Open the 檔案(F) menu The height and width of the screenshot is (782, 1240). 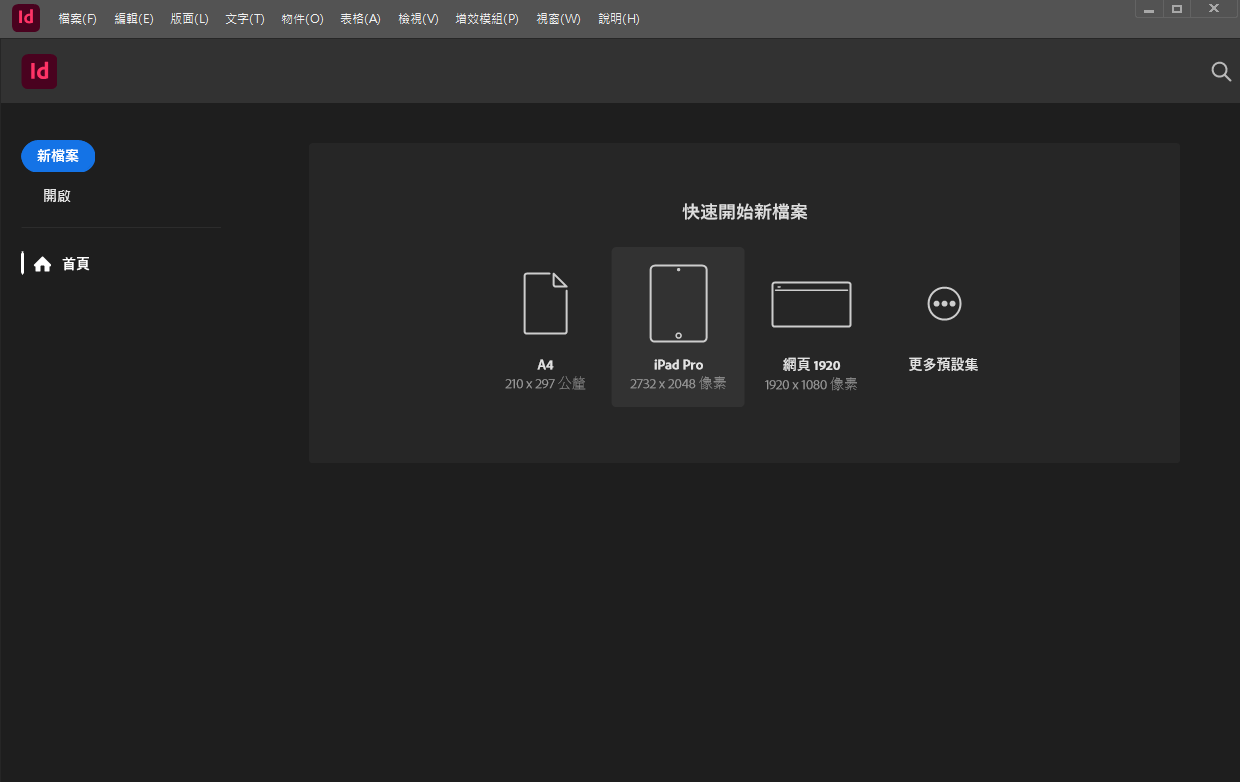pyautogui.click(x=77, y=19)
